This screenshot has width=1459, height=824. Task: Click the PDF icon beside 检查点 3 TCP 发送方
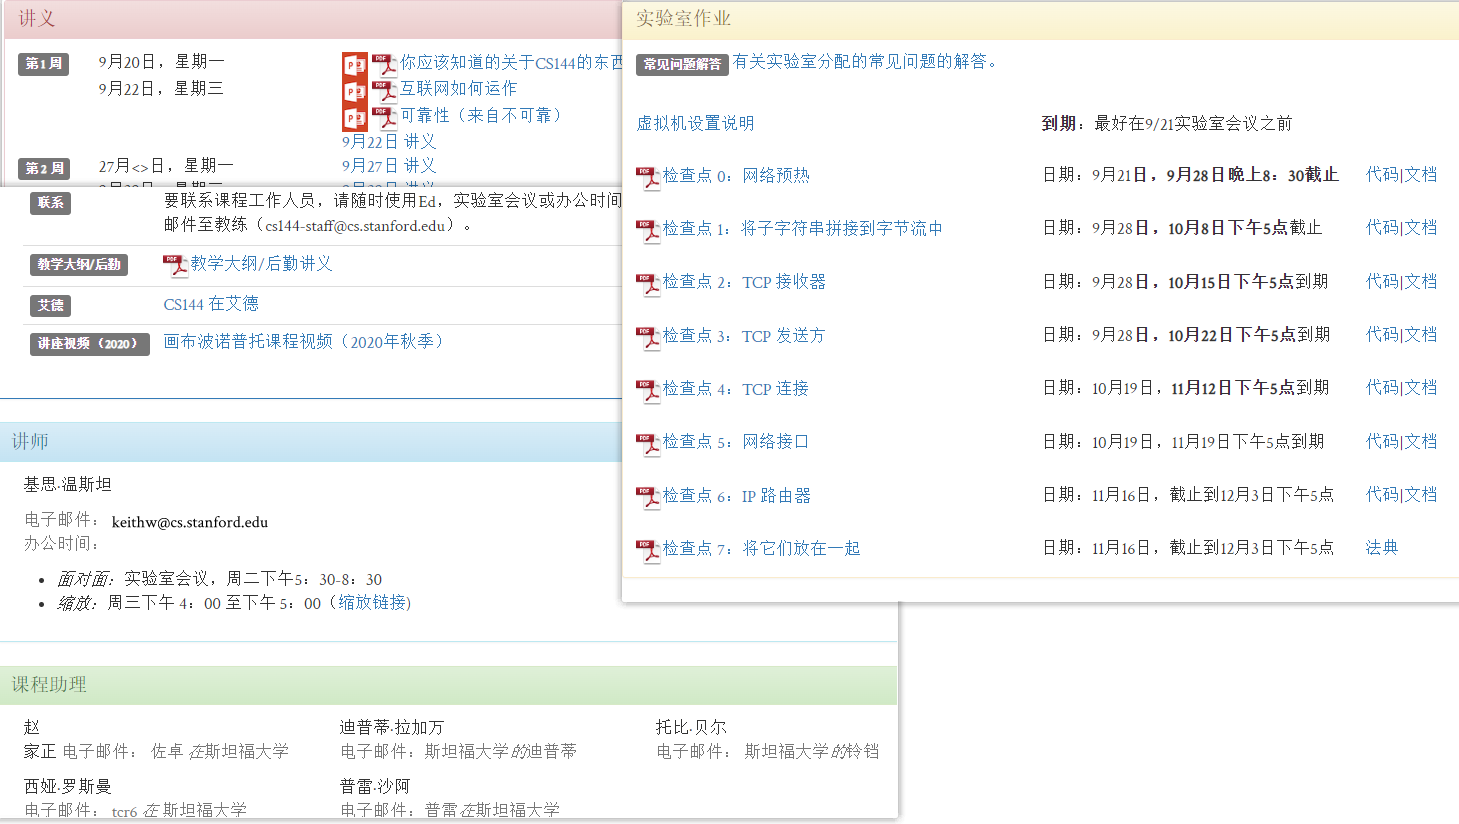click(648, 338)
